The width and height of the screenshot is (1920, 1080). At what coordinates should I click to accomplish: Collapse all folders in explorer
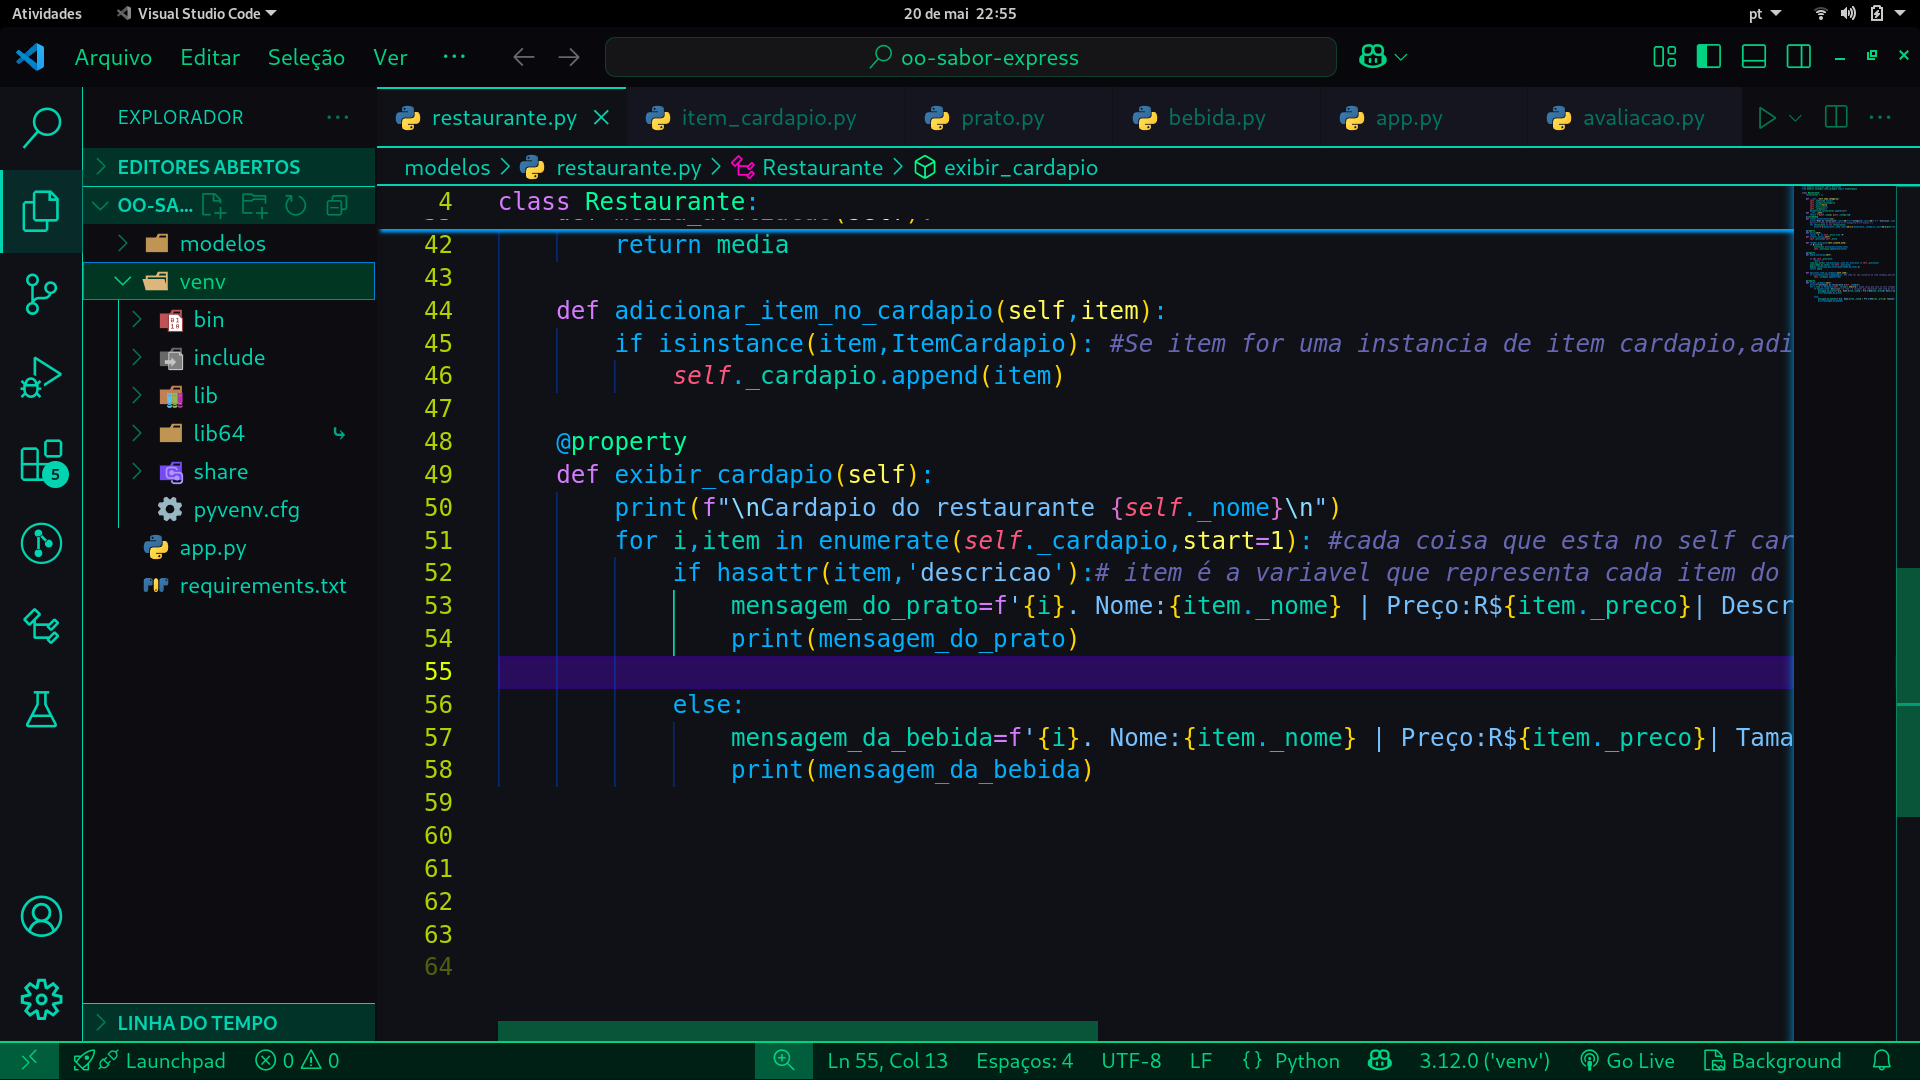337,205
